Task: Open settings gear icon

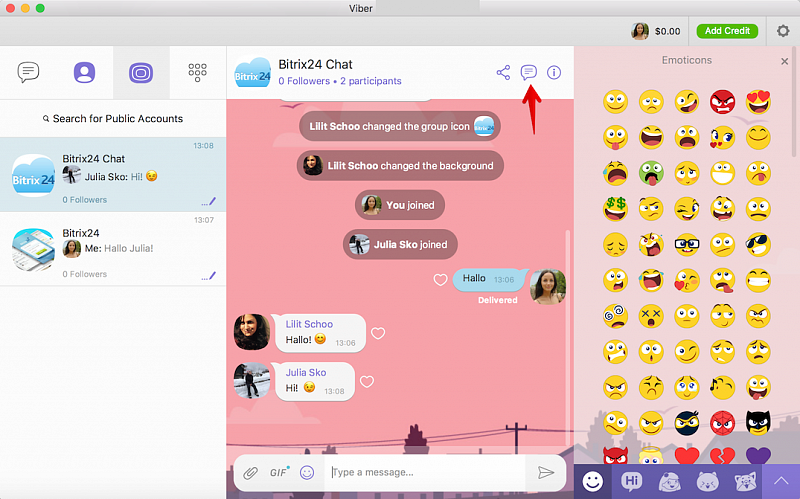Action: [x=783, y=31]
